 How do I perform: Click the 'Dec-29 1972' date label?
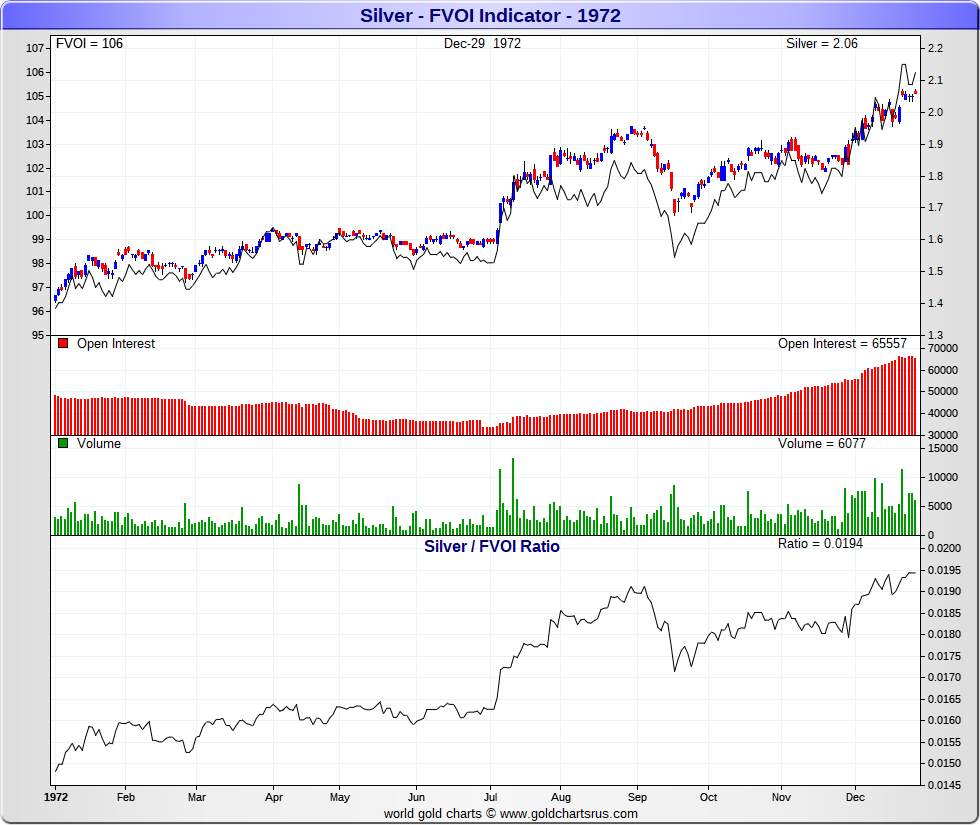[x=482, y=44]
